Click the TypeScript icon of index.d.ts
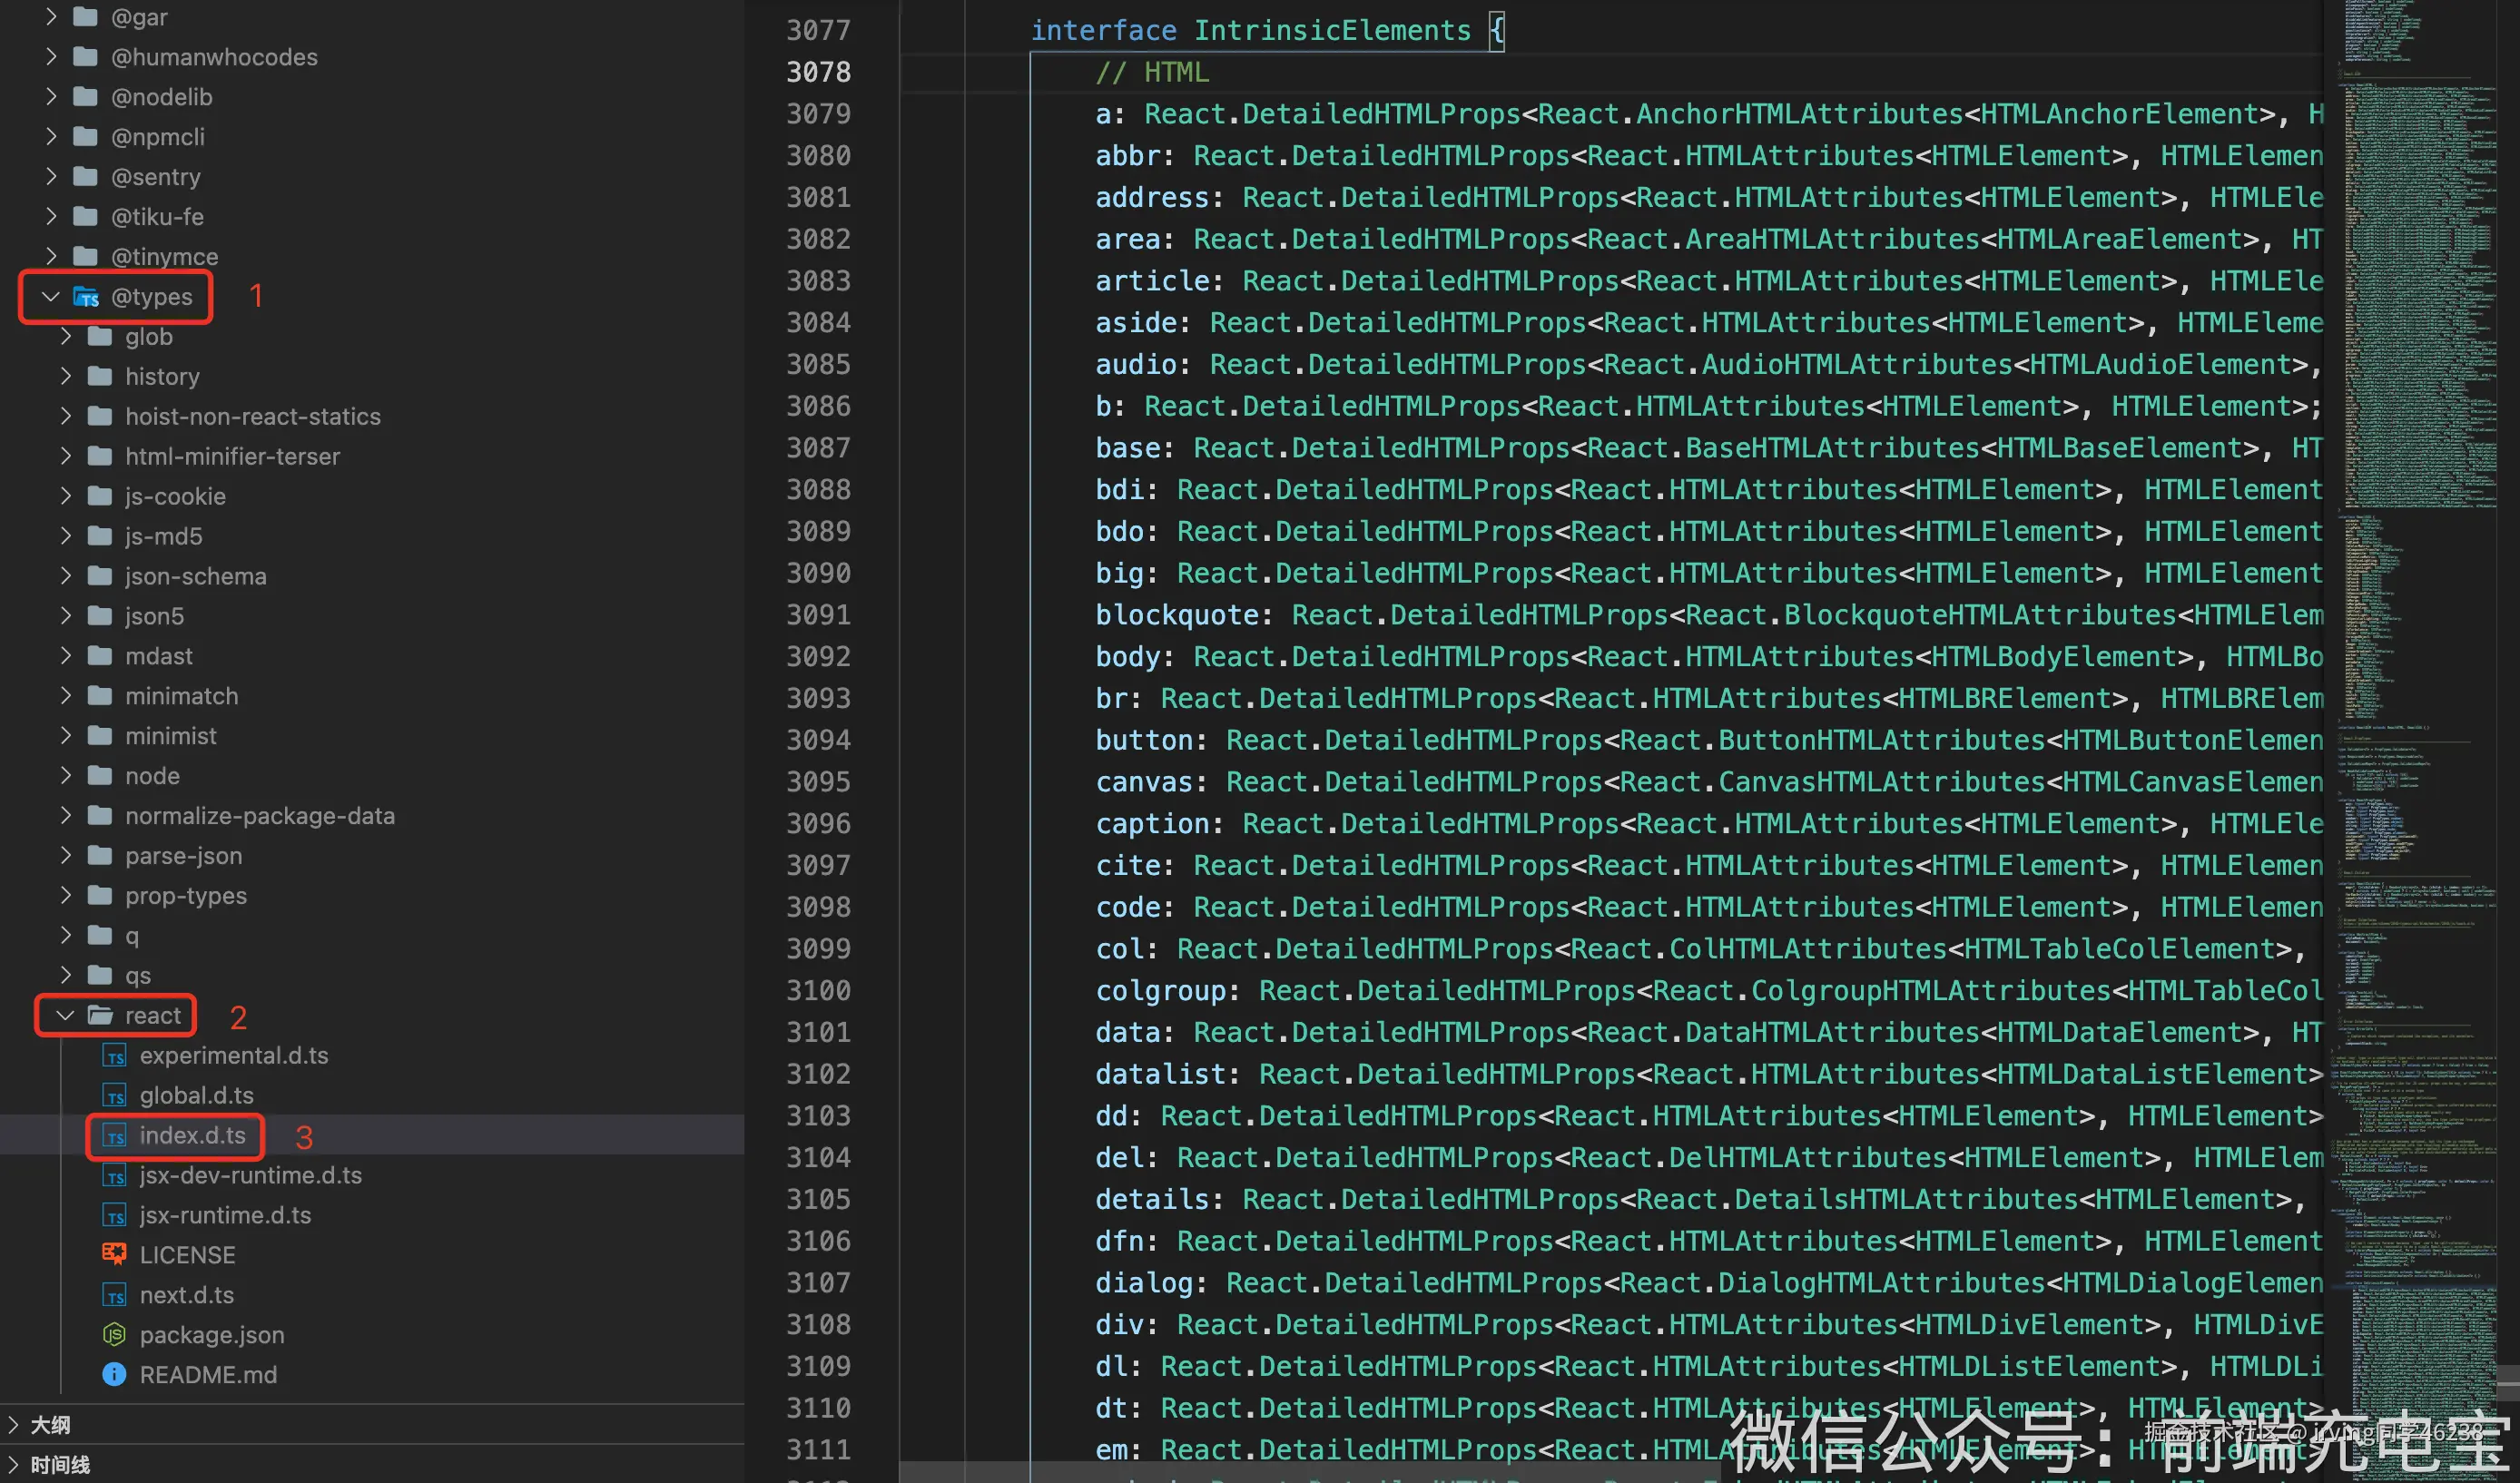 click(115, 1136)
